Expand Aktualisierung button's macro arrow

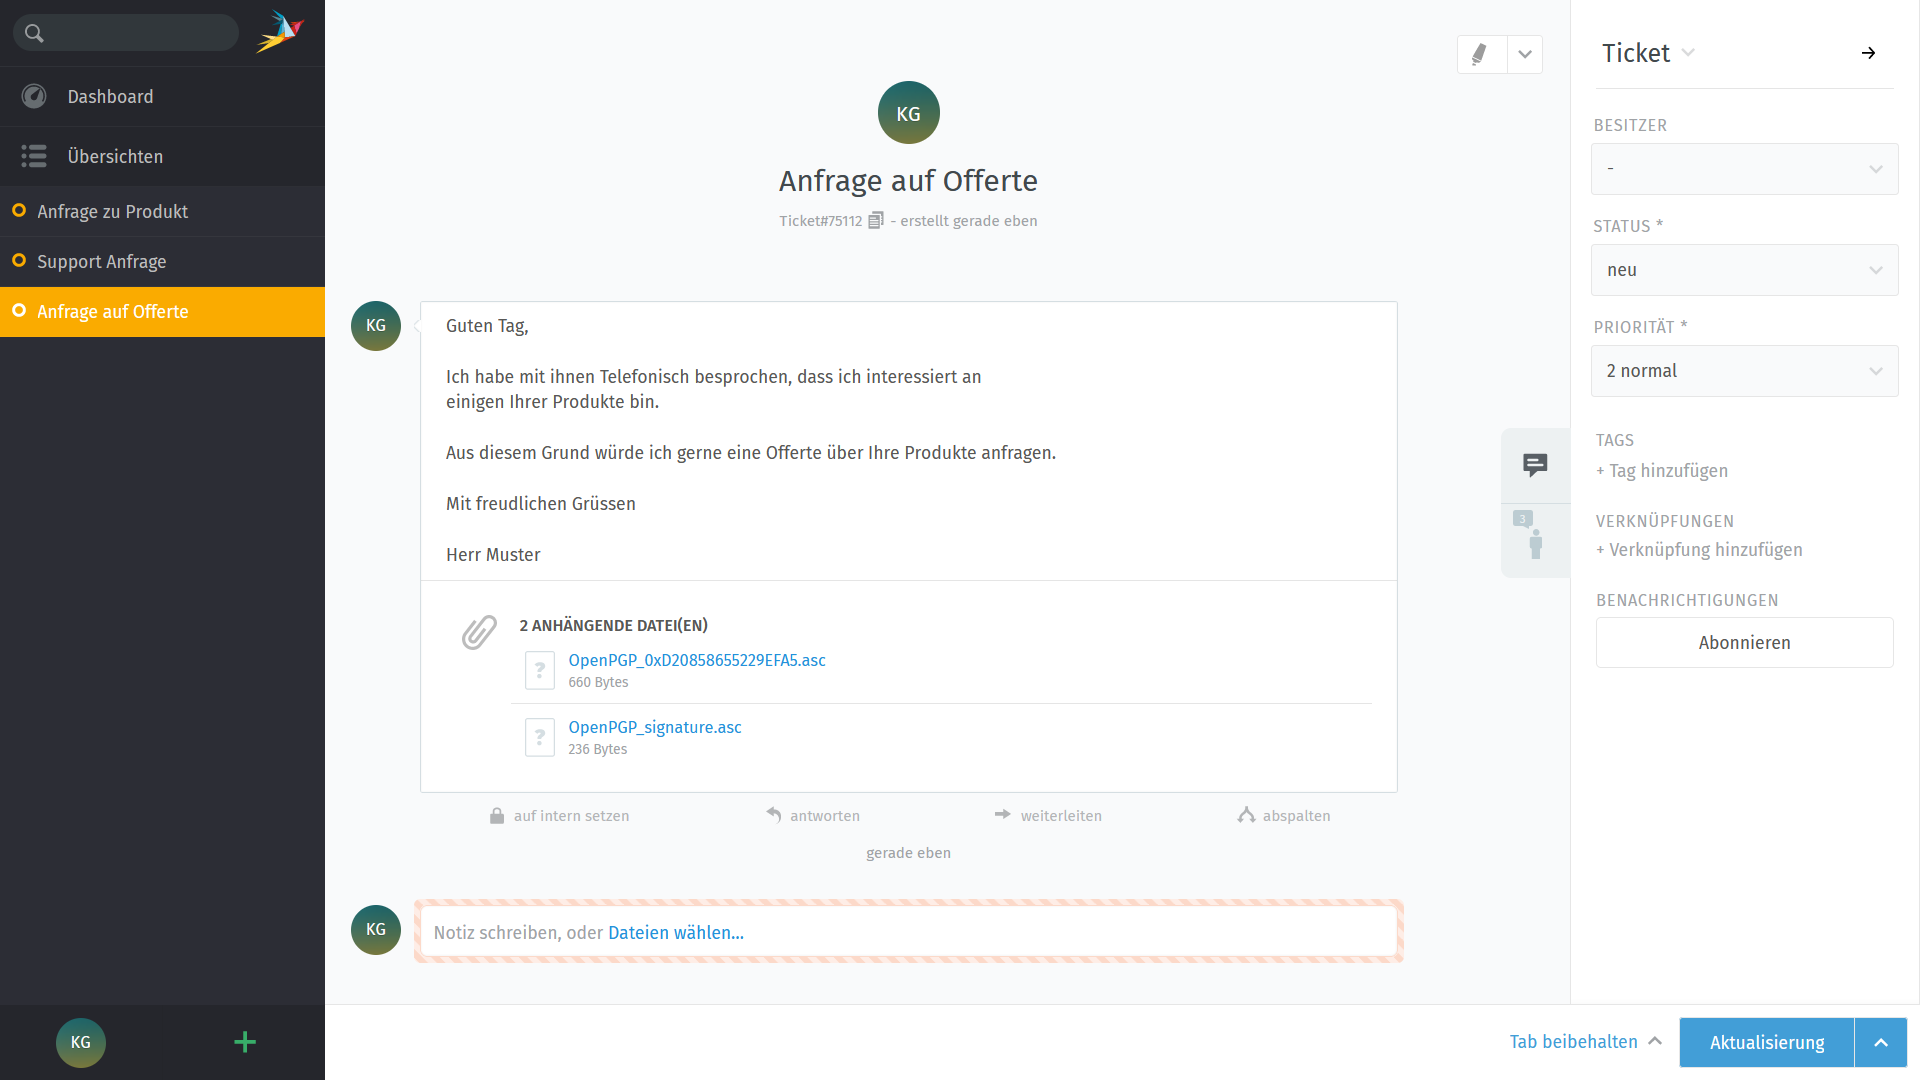tap(1880, 1042)
